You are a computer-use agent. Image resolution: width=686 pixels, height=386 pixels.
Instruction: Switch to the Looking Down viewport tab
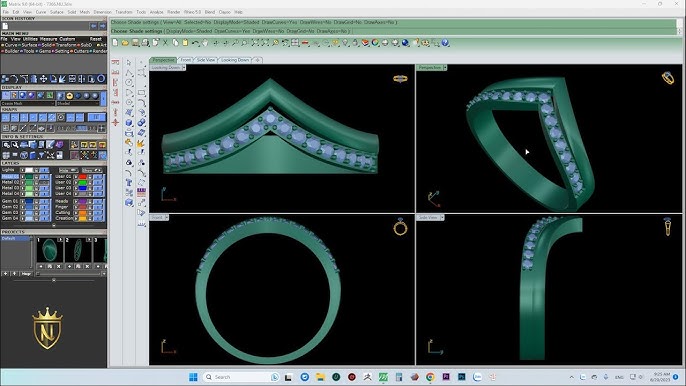click(x=235, y=60)
